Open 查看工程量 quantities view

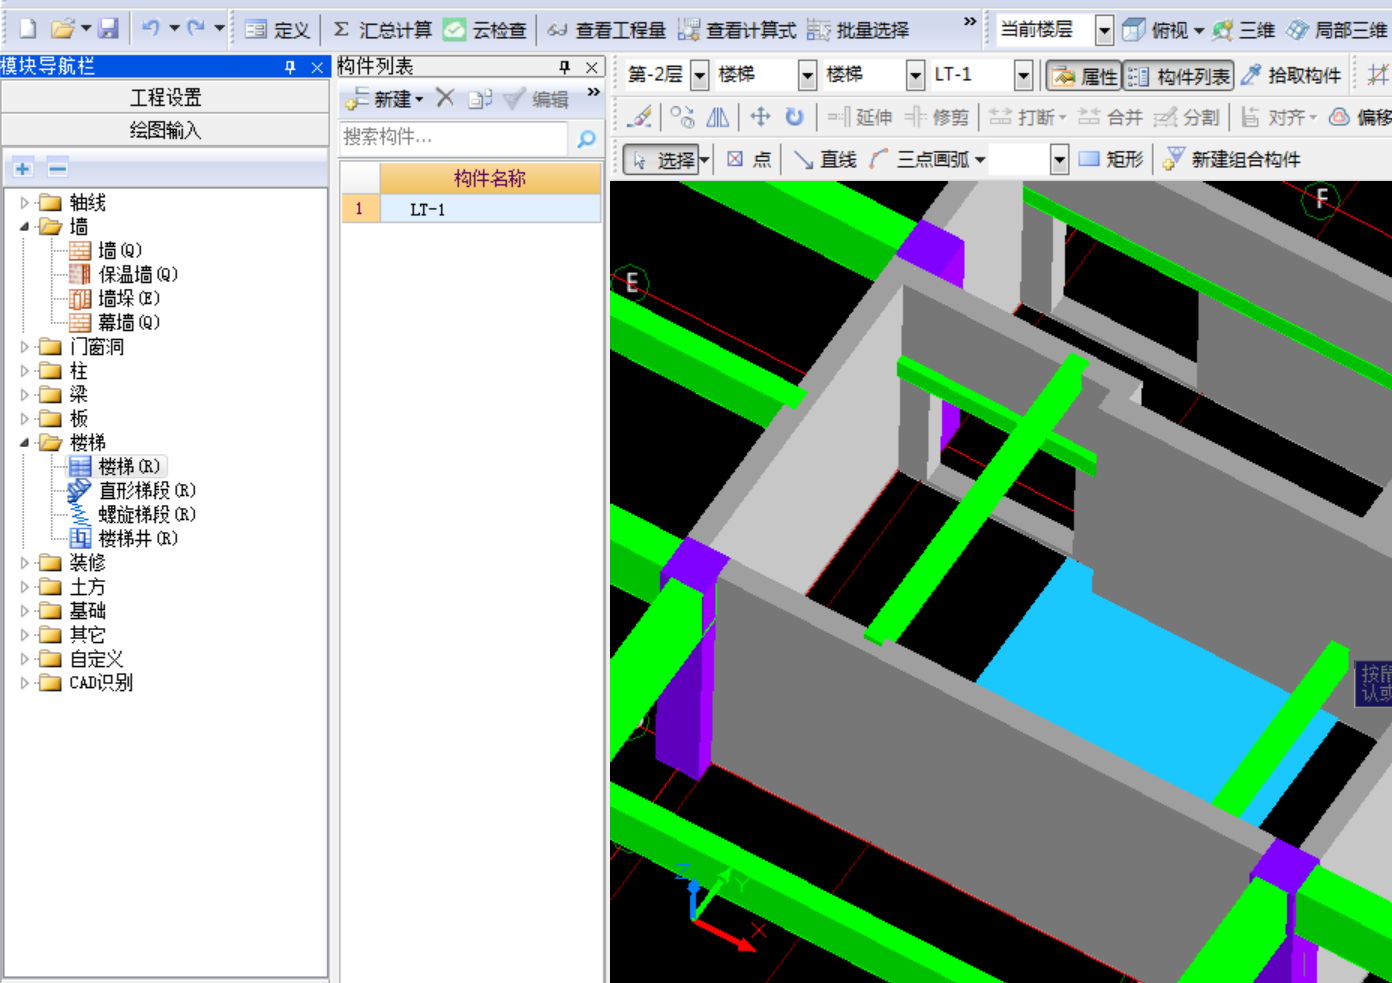pos(607,30)
